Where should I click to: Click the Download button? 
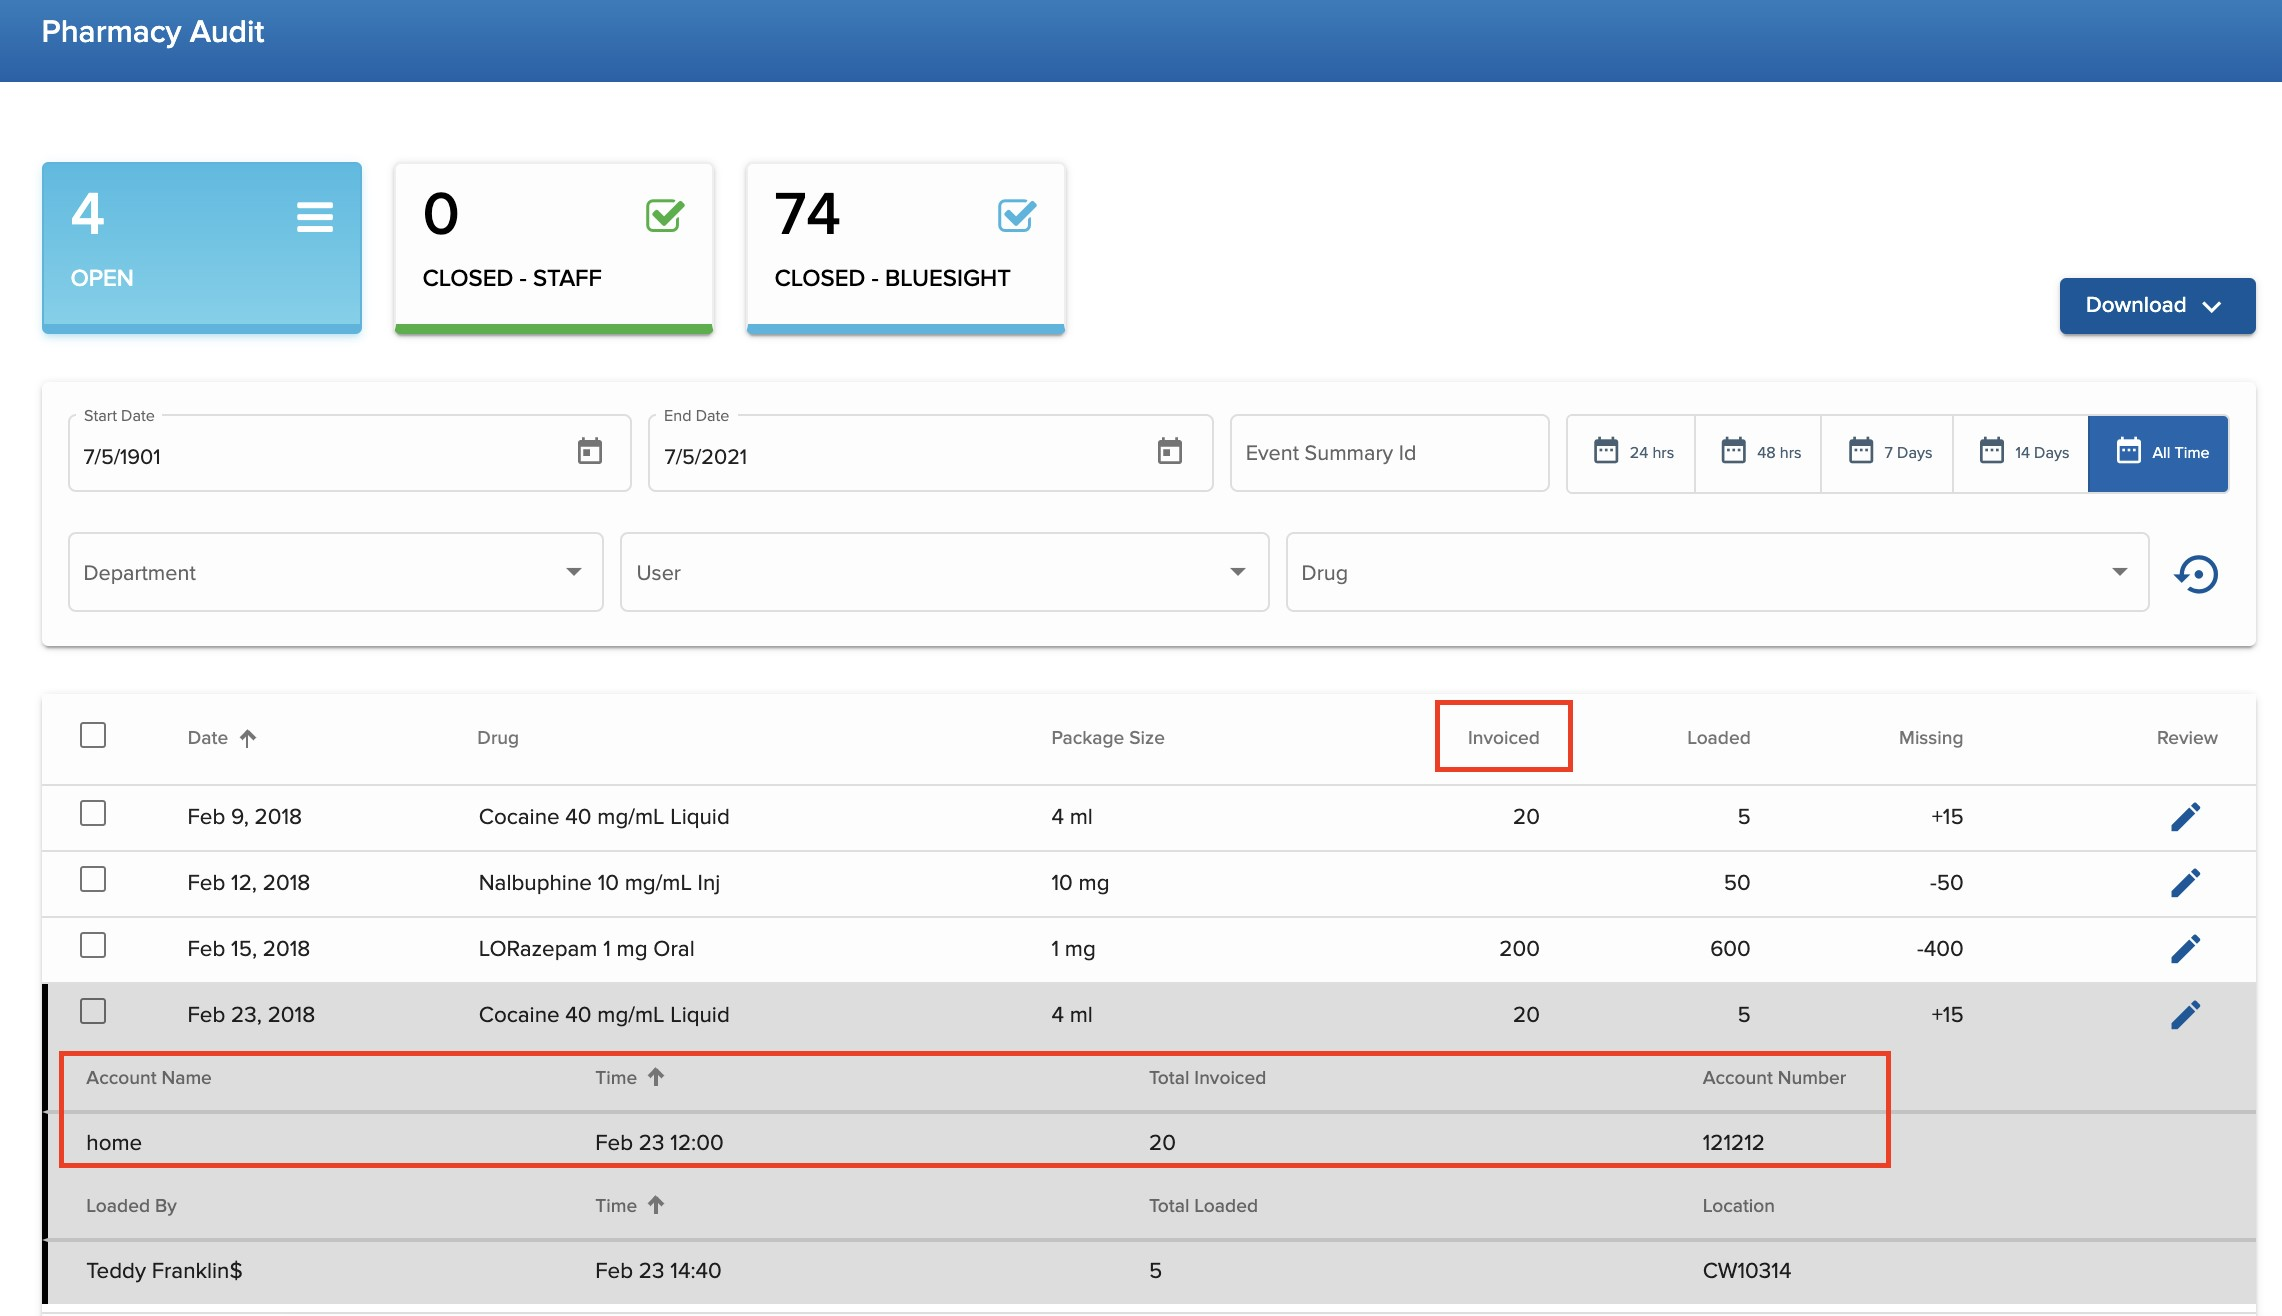(x=2156, y=306)
